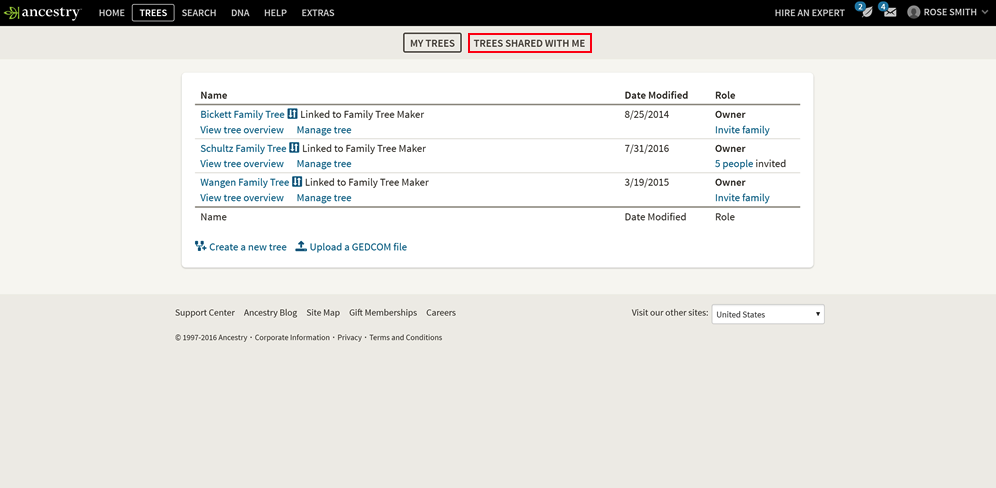Switch to Trees Shared With Me tab
996x488 pixels.
click(x=529, y=43)
